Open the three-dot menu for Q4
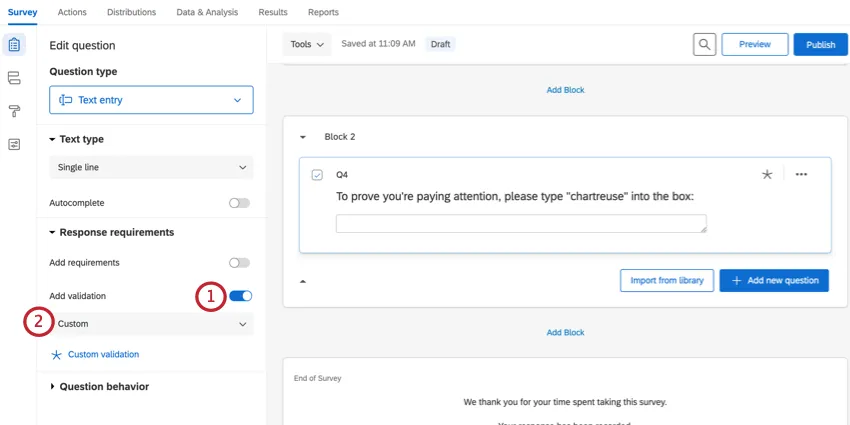Image resolution: width=850 pixels, height=425 pixels. 801,174
